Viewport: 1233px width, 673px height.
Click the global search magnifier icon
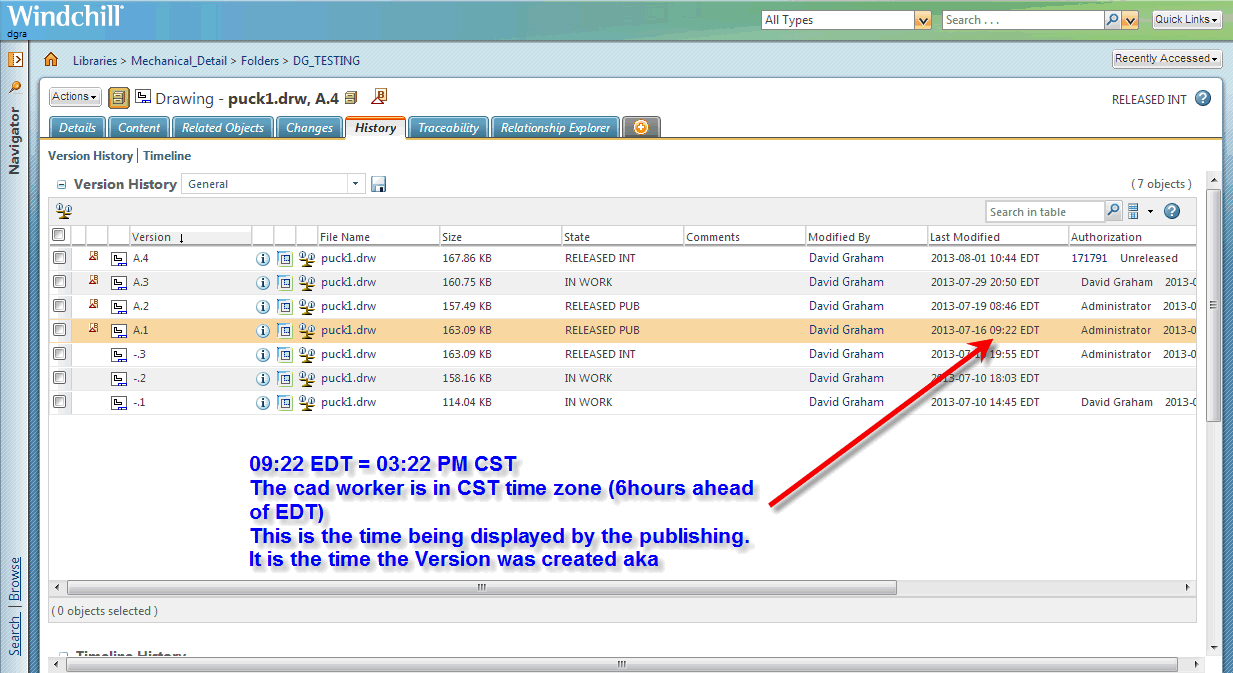[1112, 20]
